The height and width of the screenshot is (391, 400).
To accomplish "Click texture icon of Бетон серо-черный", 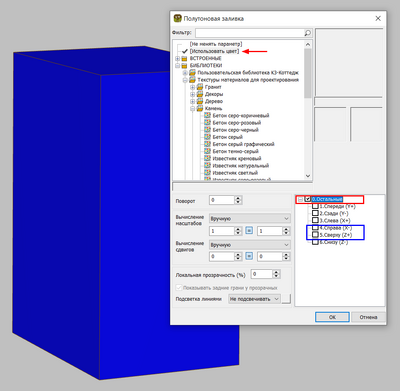I will click(x=208, y=130).
